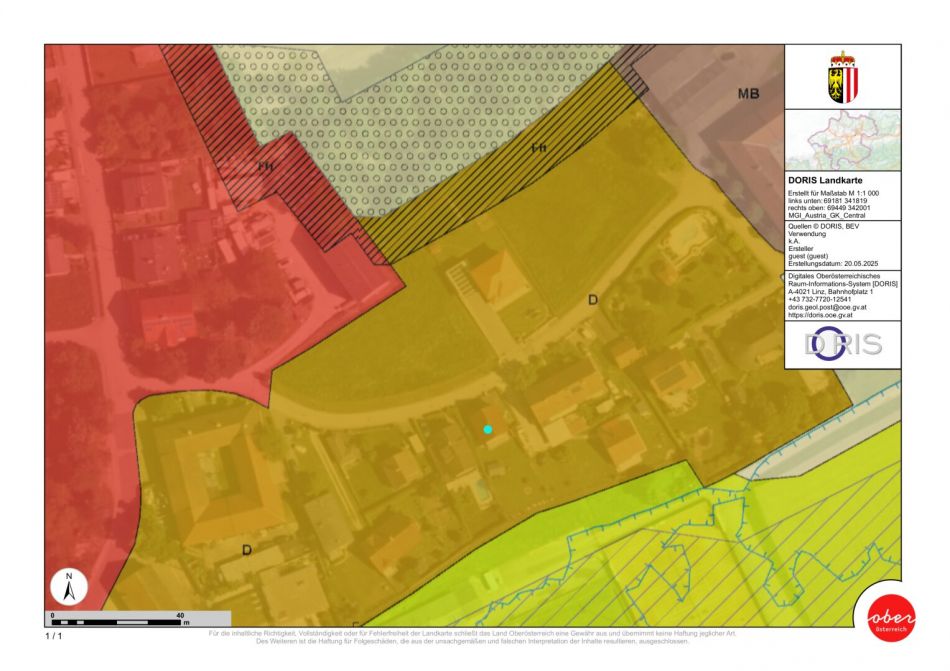Click email doris.geol.post@ooe.gv.at
Image resolution: width=950 pixels, height=671 pixels.
[827, 308]
